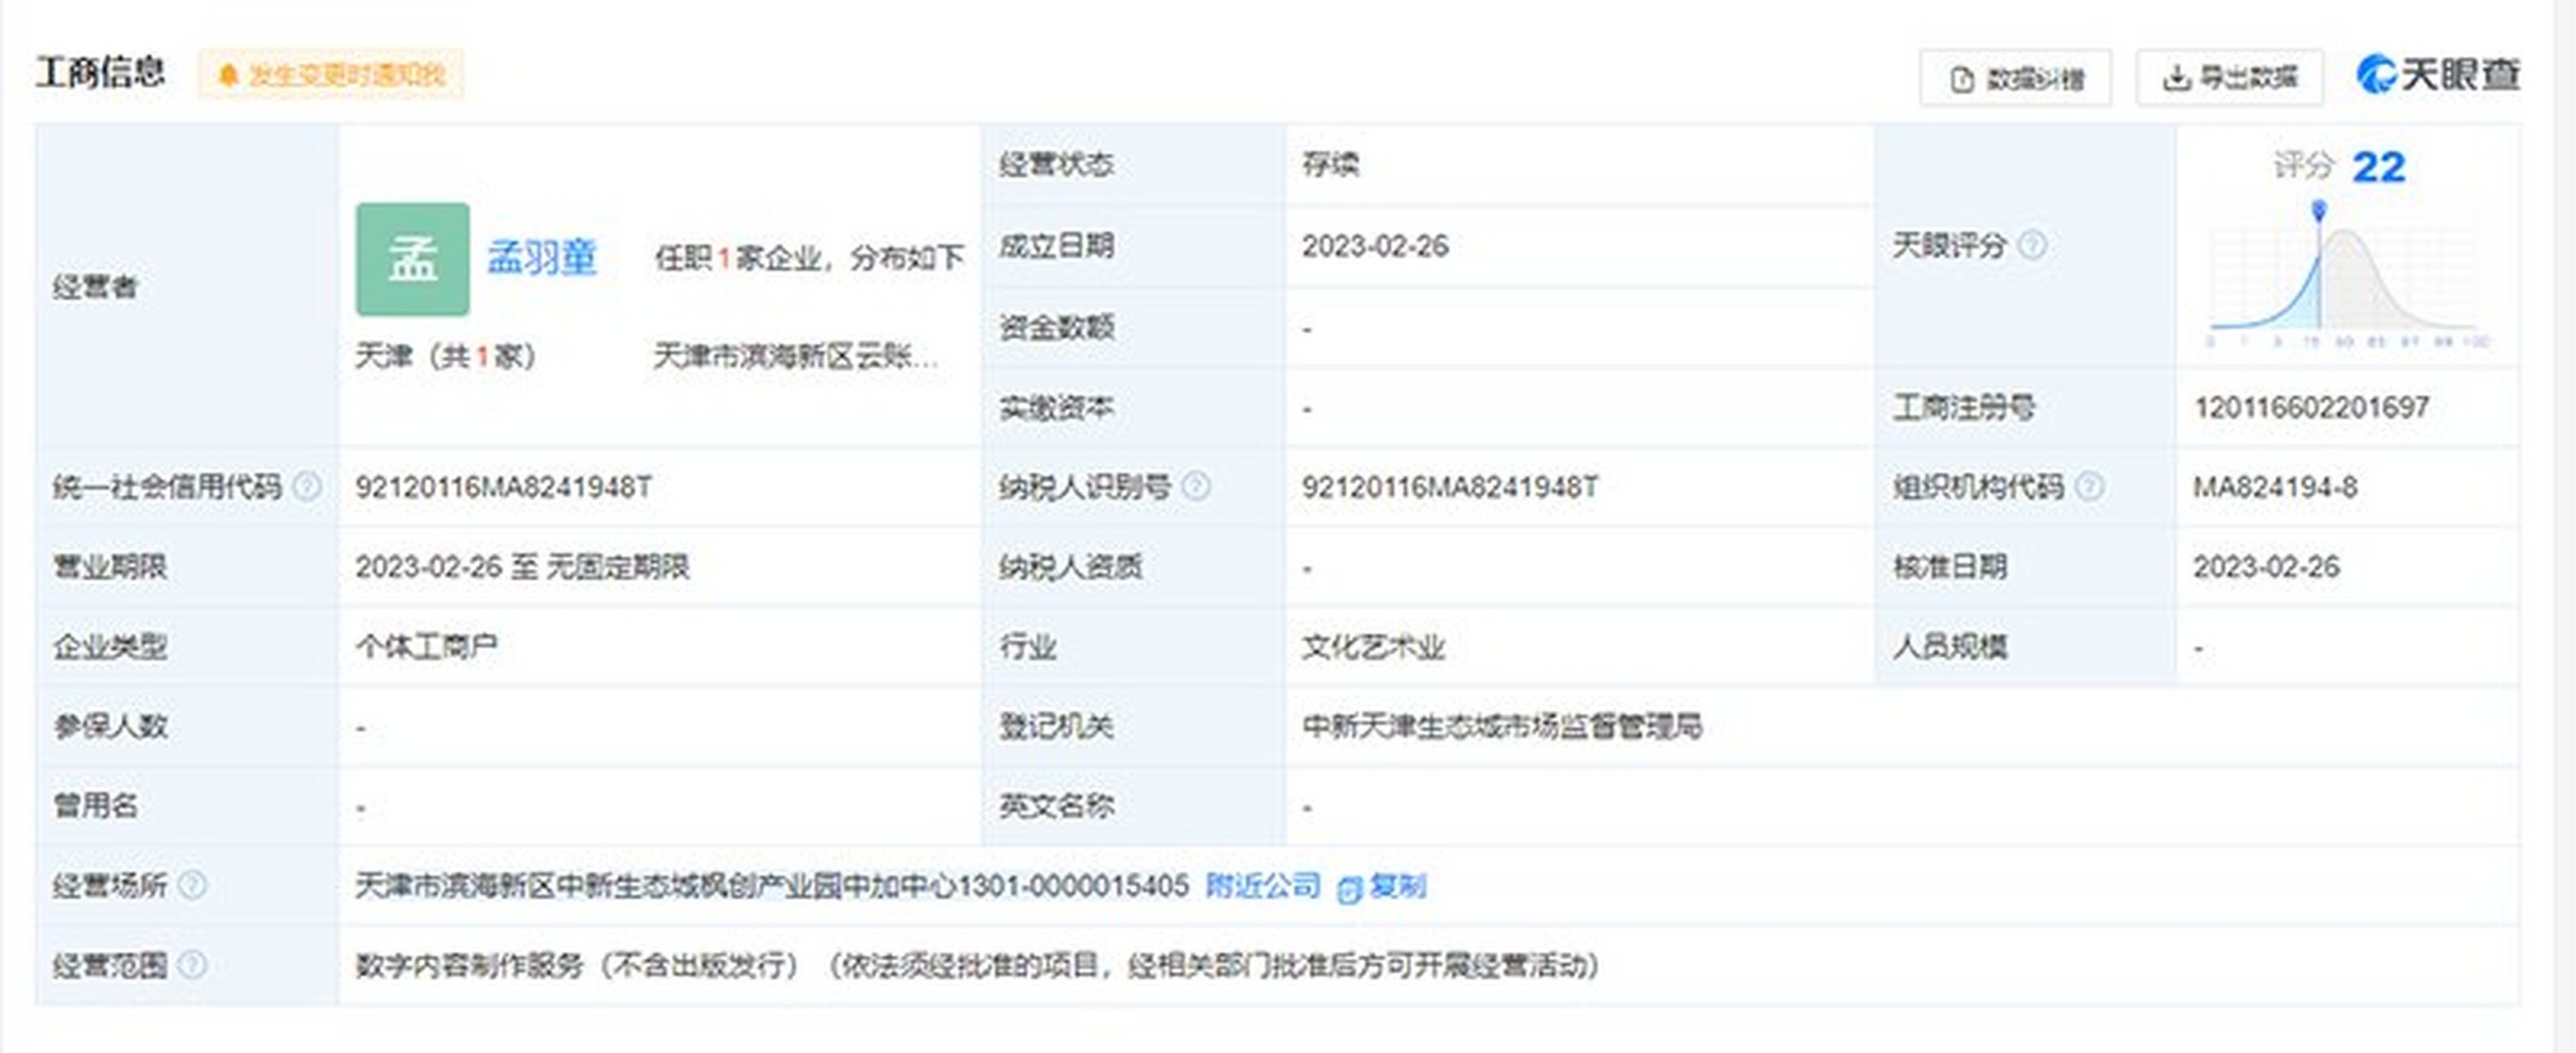
Task: Click the score distribution chart marker
Action: (x=2319, y=210)
